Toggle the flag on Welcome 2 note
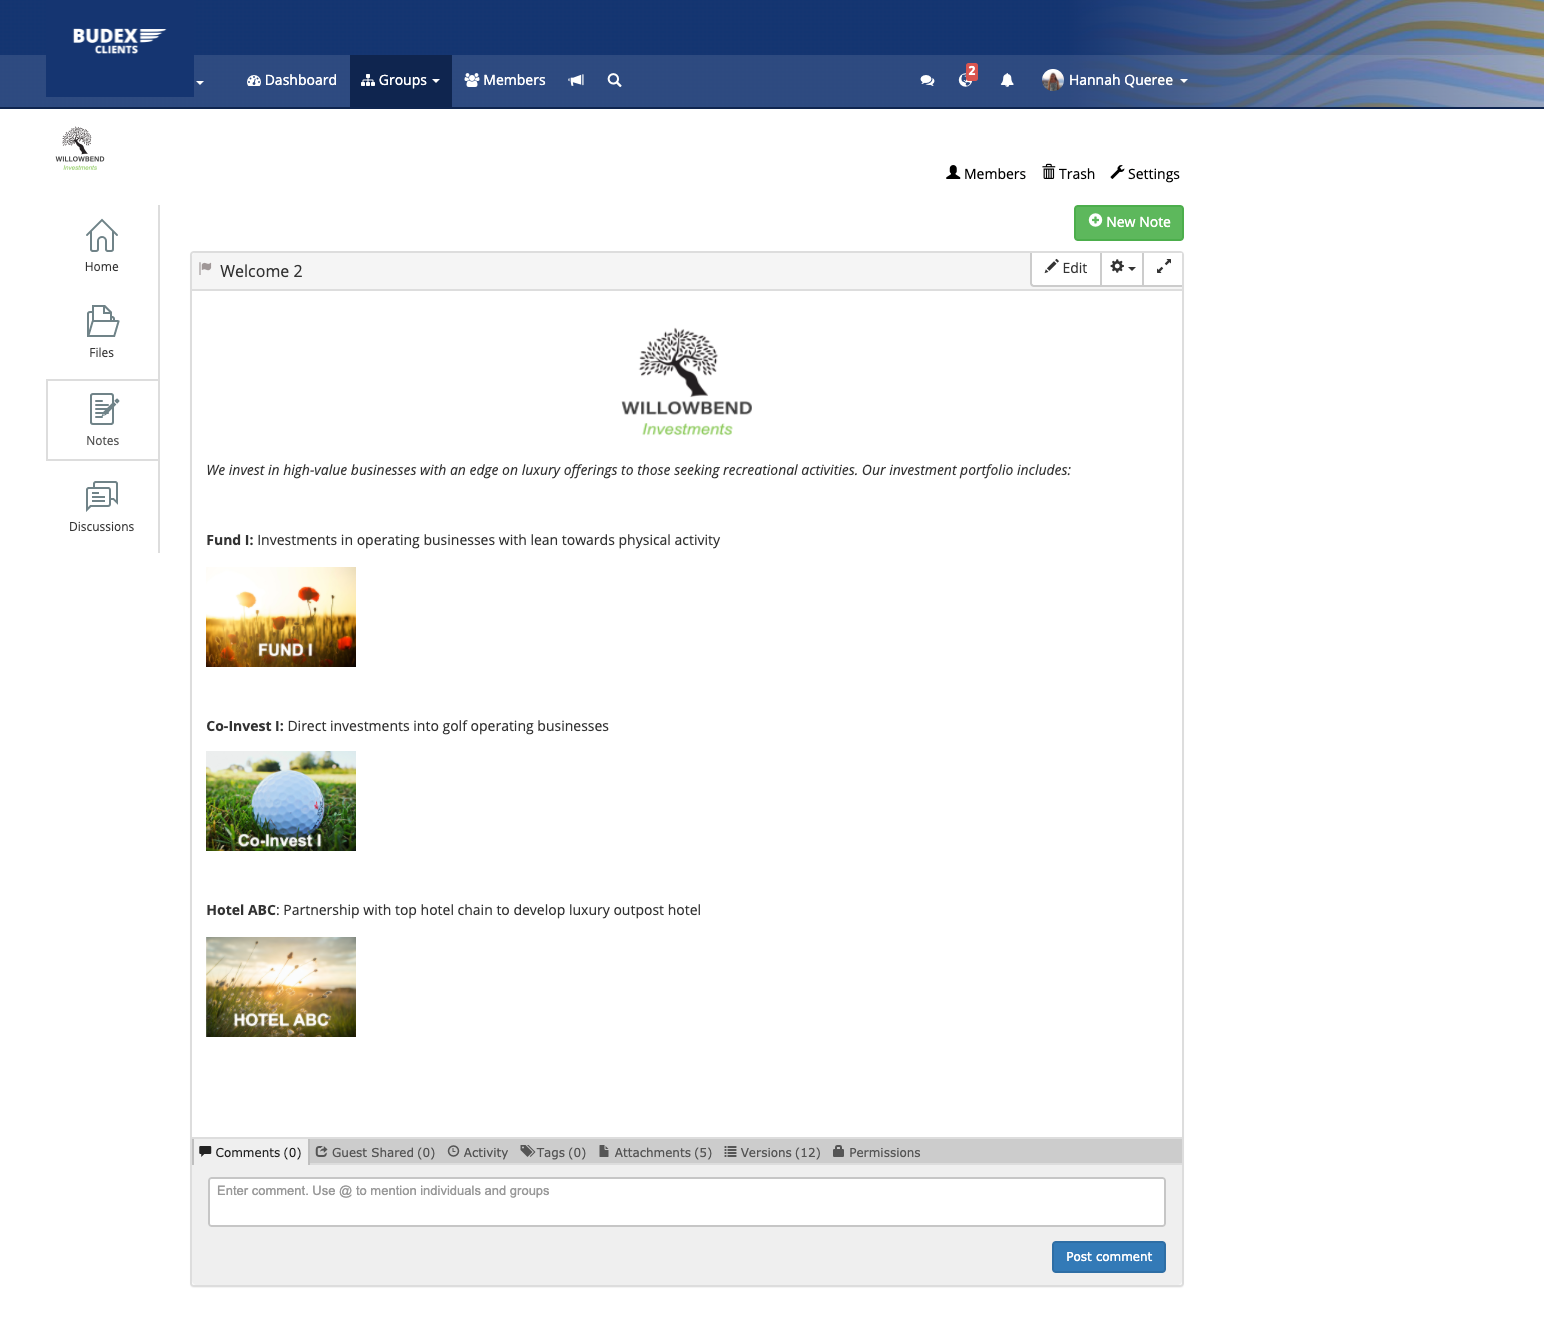1544x1322 pixels. [x=205, y=269]
